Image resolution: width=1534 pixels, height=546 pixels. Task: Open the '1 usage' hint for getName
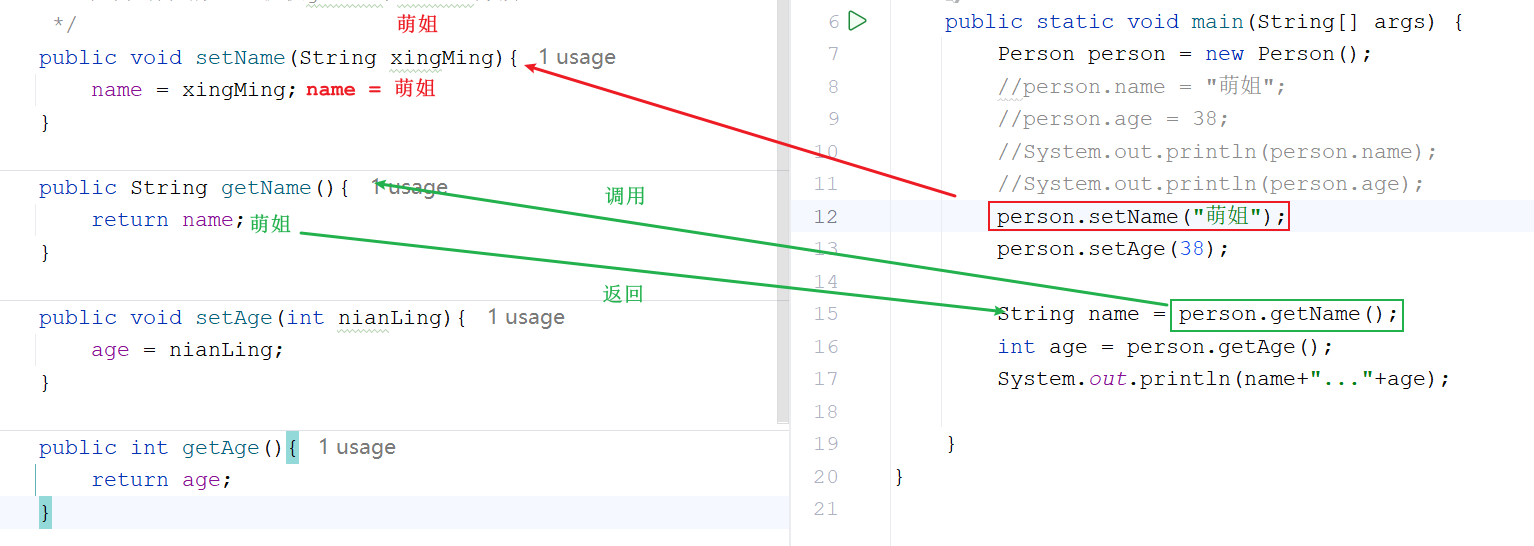[x=410, y=188]
